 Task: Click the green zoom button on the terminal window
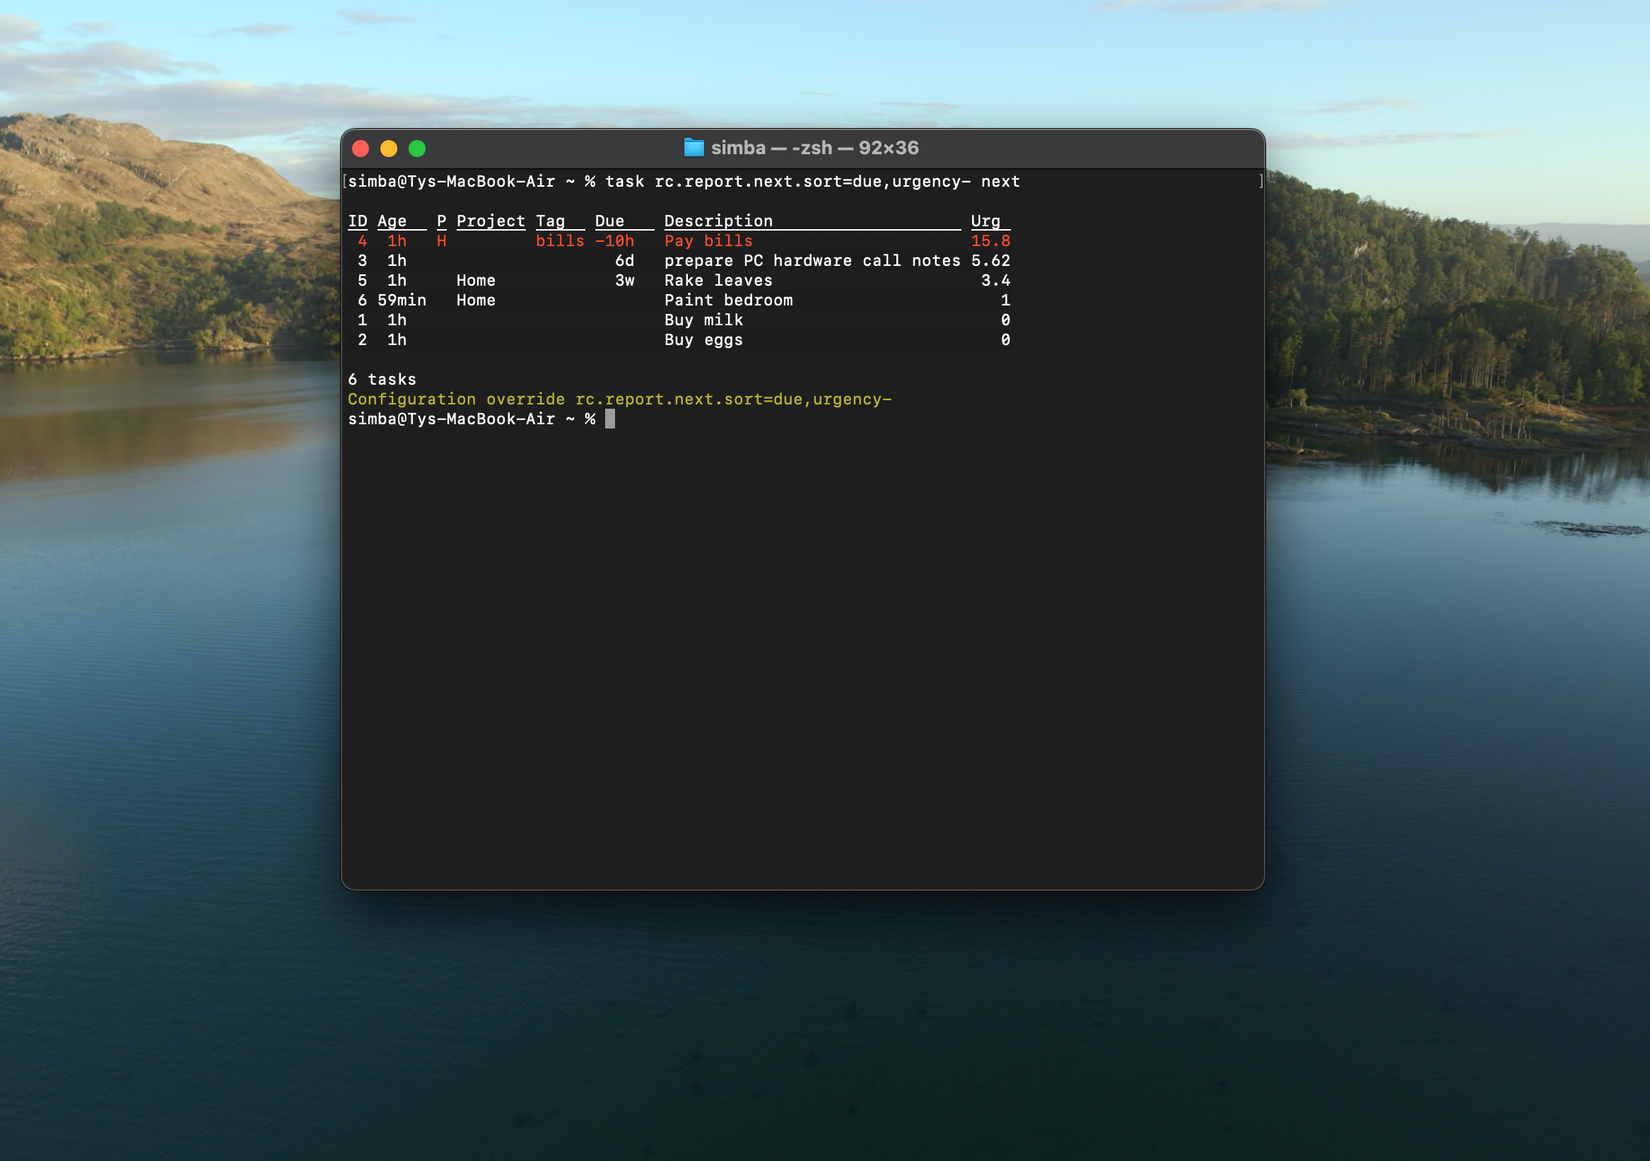coord(416,147)
